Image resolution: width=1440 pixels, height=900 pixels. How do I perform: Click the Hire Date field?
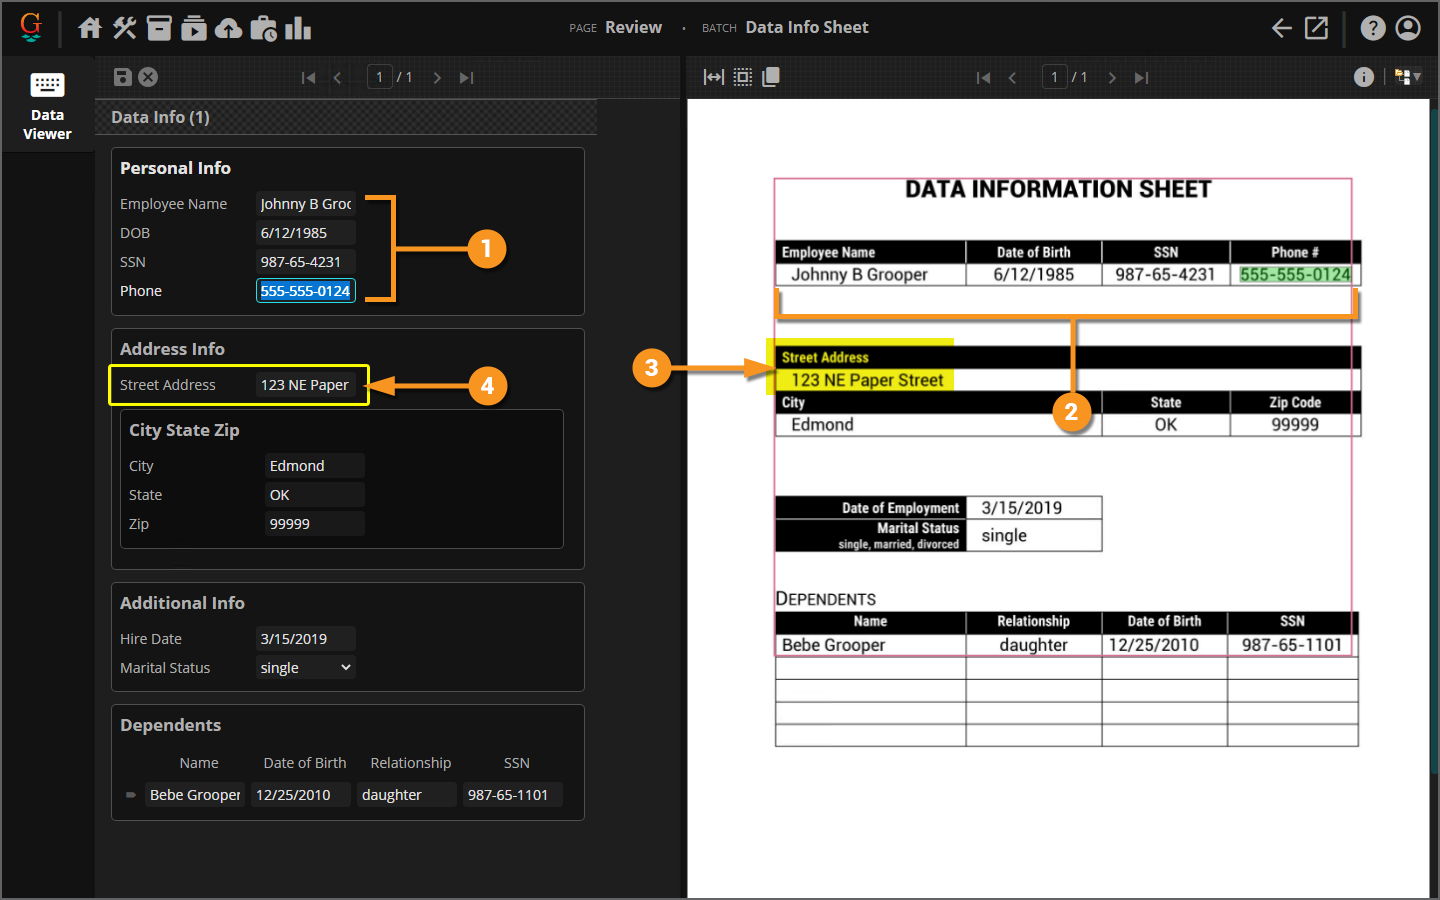306,639
